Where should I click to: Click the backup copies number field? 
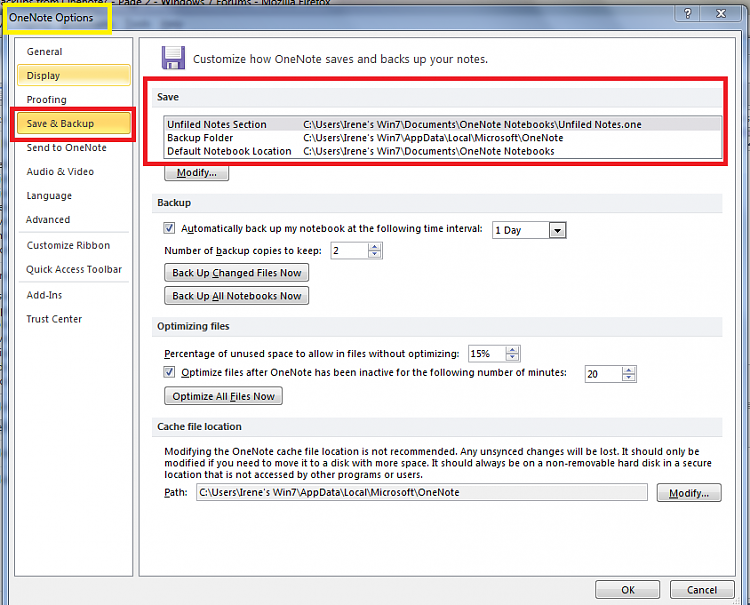point(350,251)
